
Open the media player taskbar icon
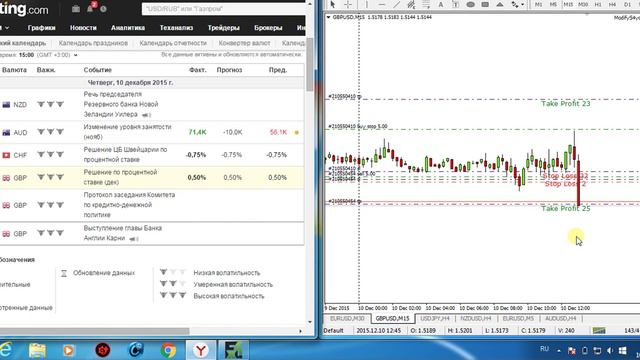click(69, 350)
